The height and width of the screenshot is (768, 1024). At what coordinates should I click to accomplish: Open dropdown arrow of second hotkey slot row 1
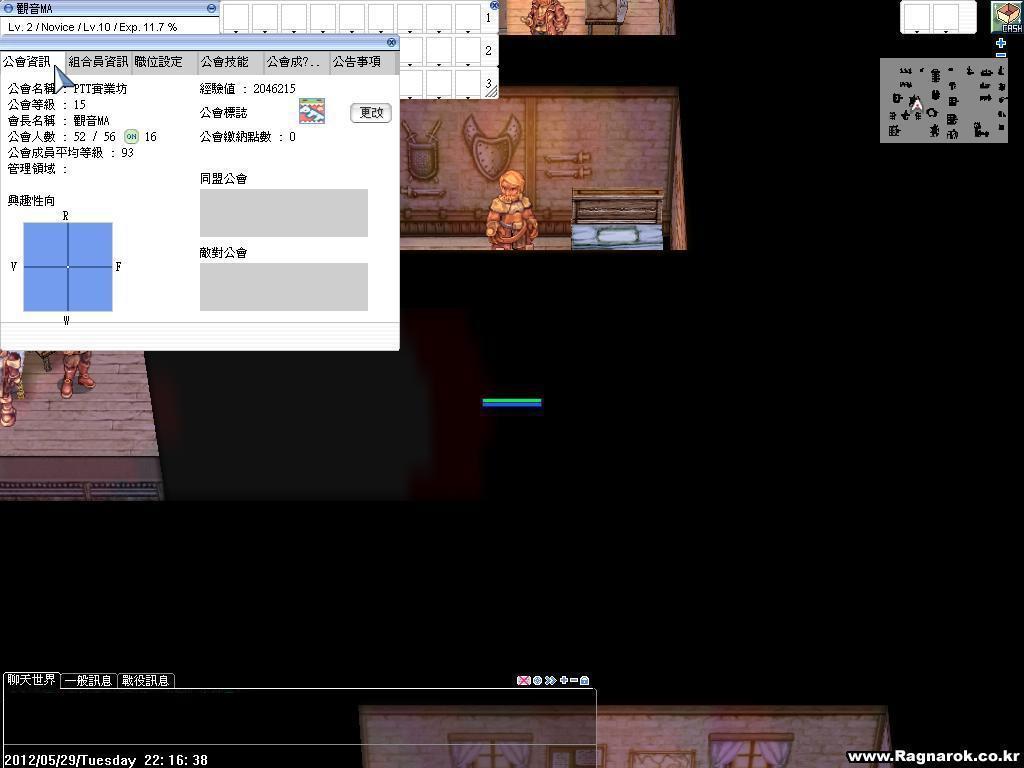tap(264, 31)
